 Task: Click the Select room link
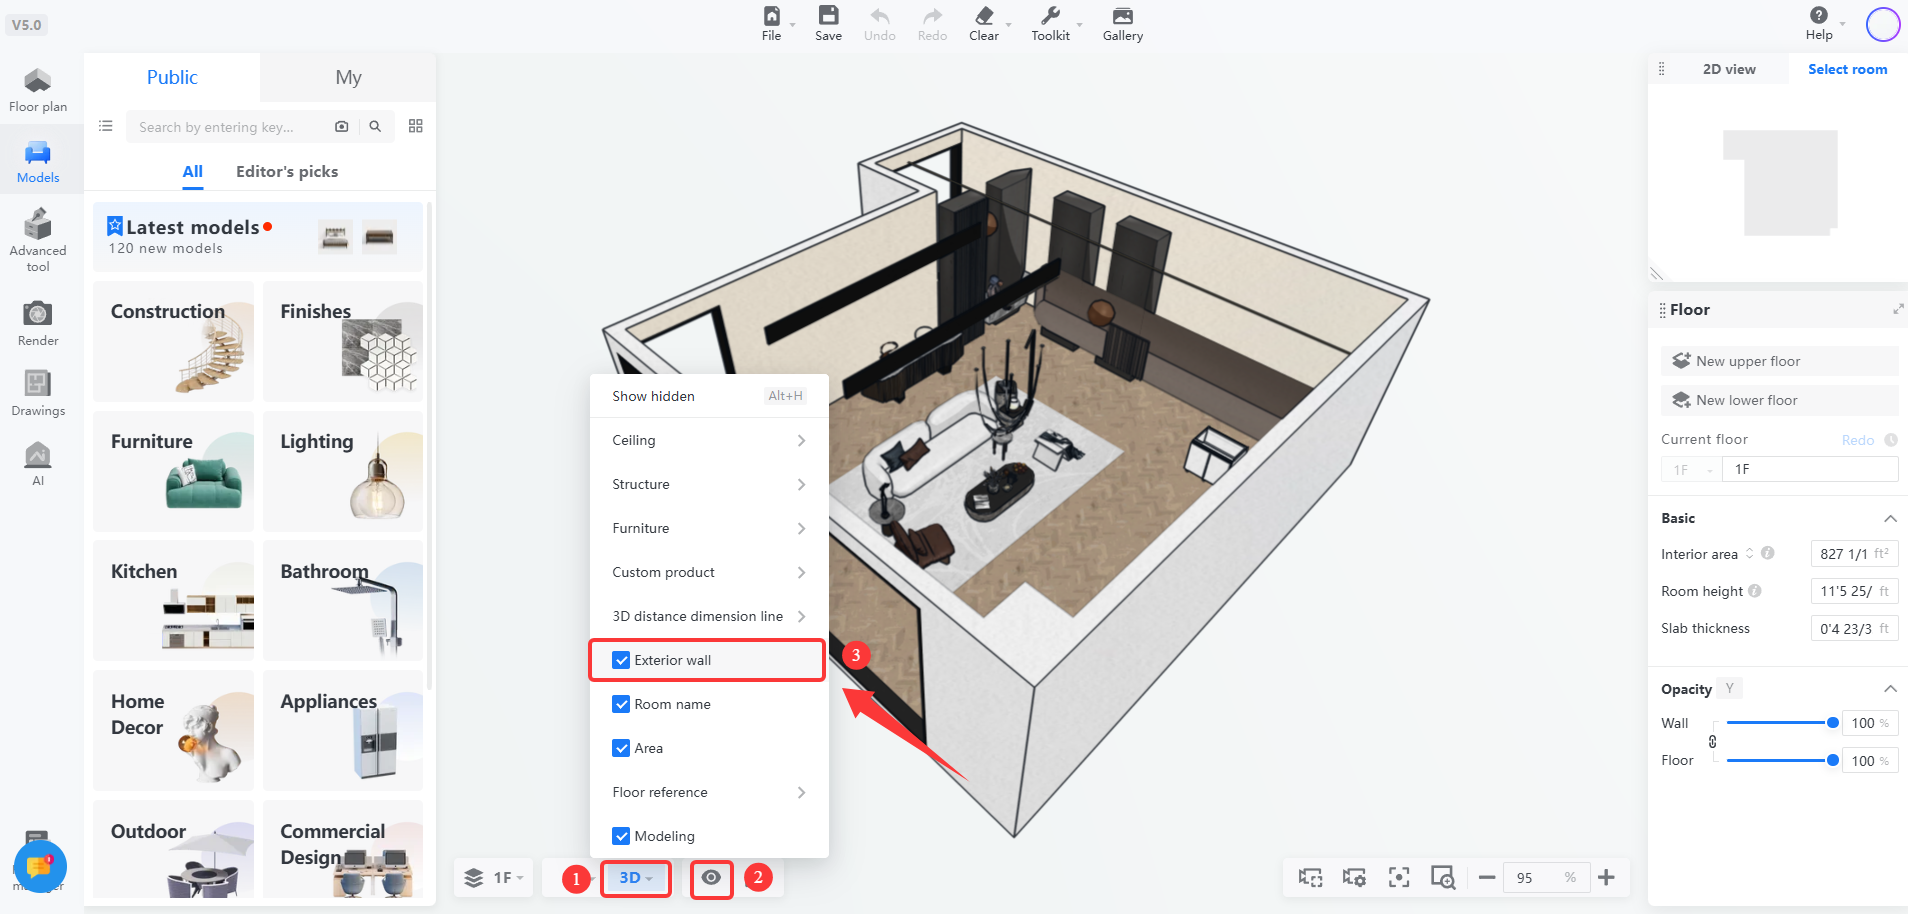pos(1847,69)
